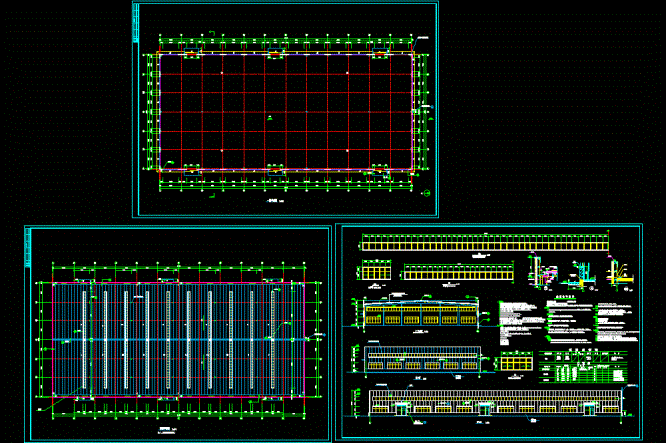Select the roof plan sheet with blue hatching
Screen dimensions: 666x443
[178, 334]
